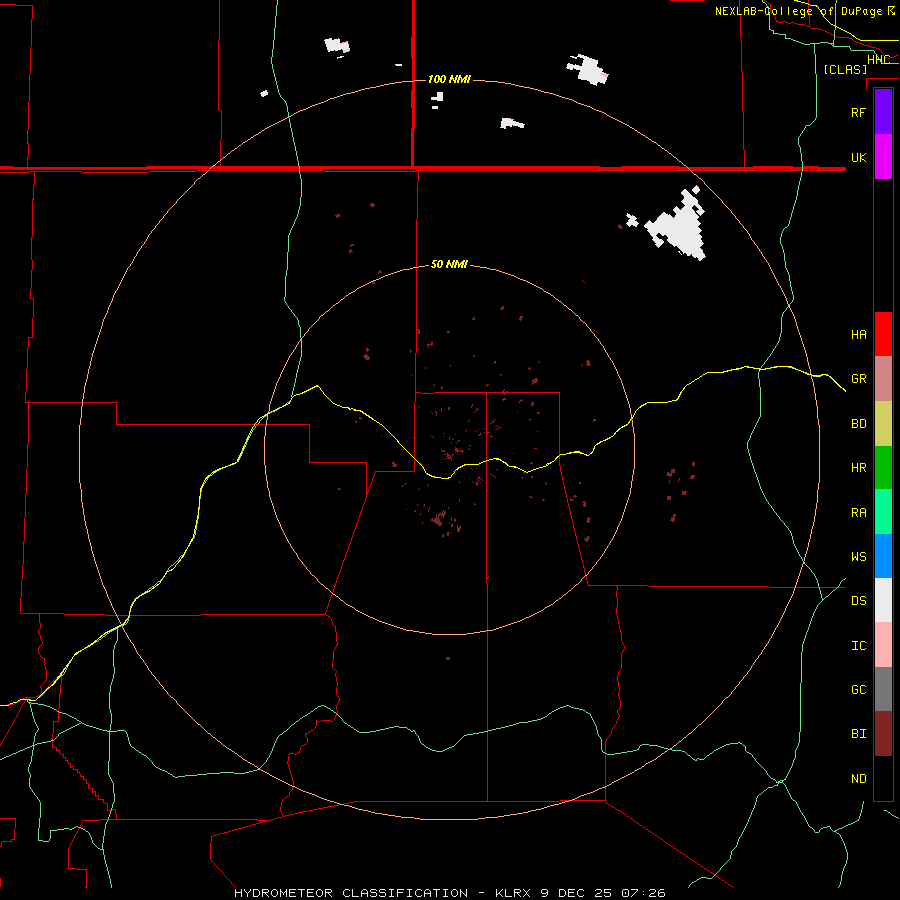Screen dimensions: 900x900
Task: Select the GC gray legend swatch
Action: tap(883, 689)
